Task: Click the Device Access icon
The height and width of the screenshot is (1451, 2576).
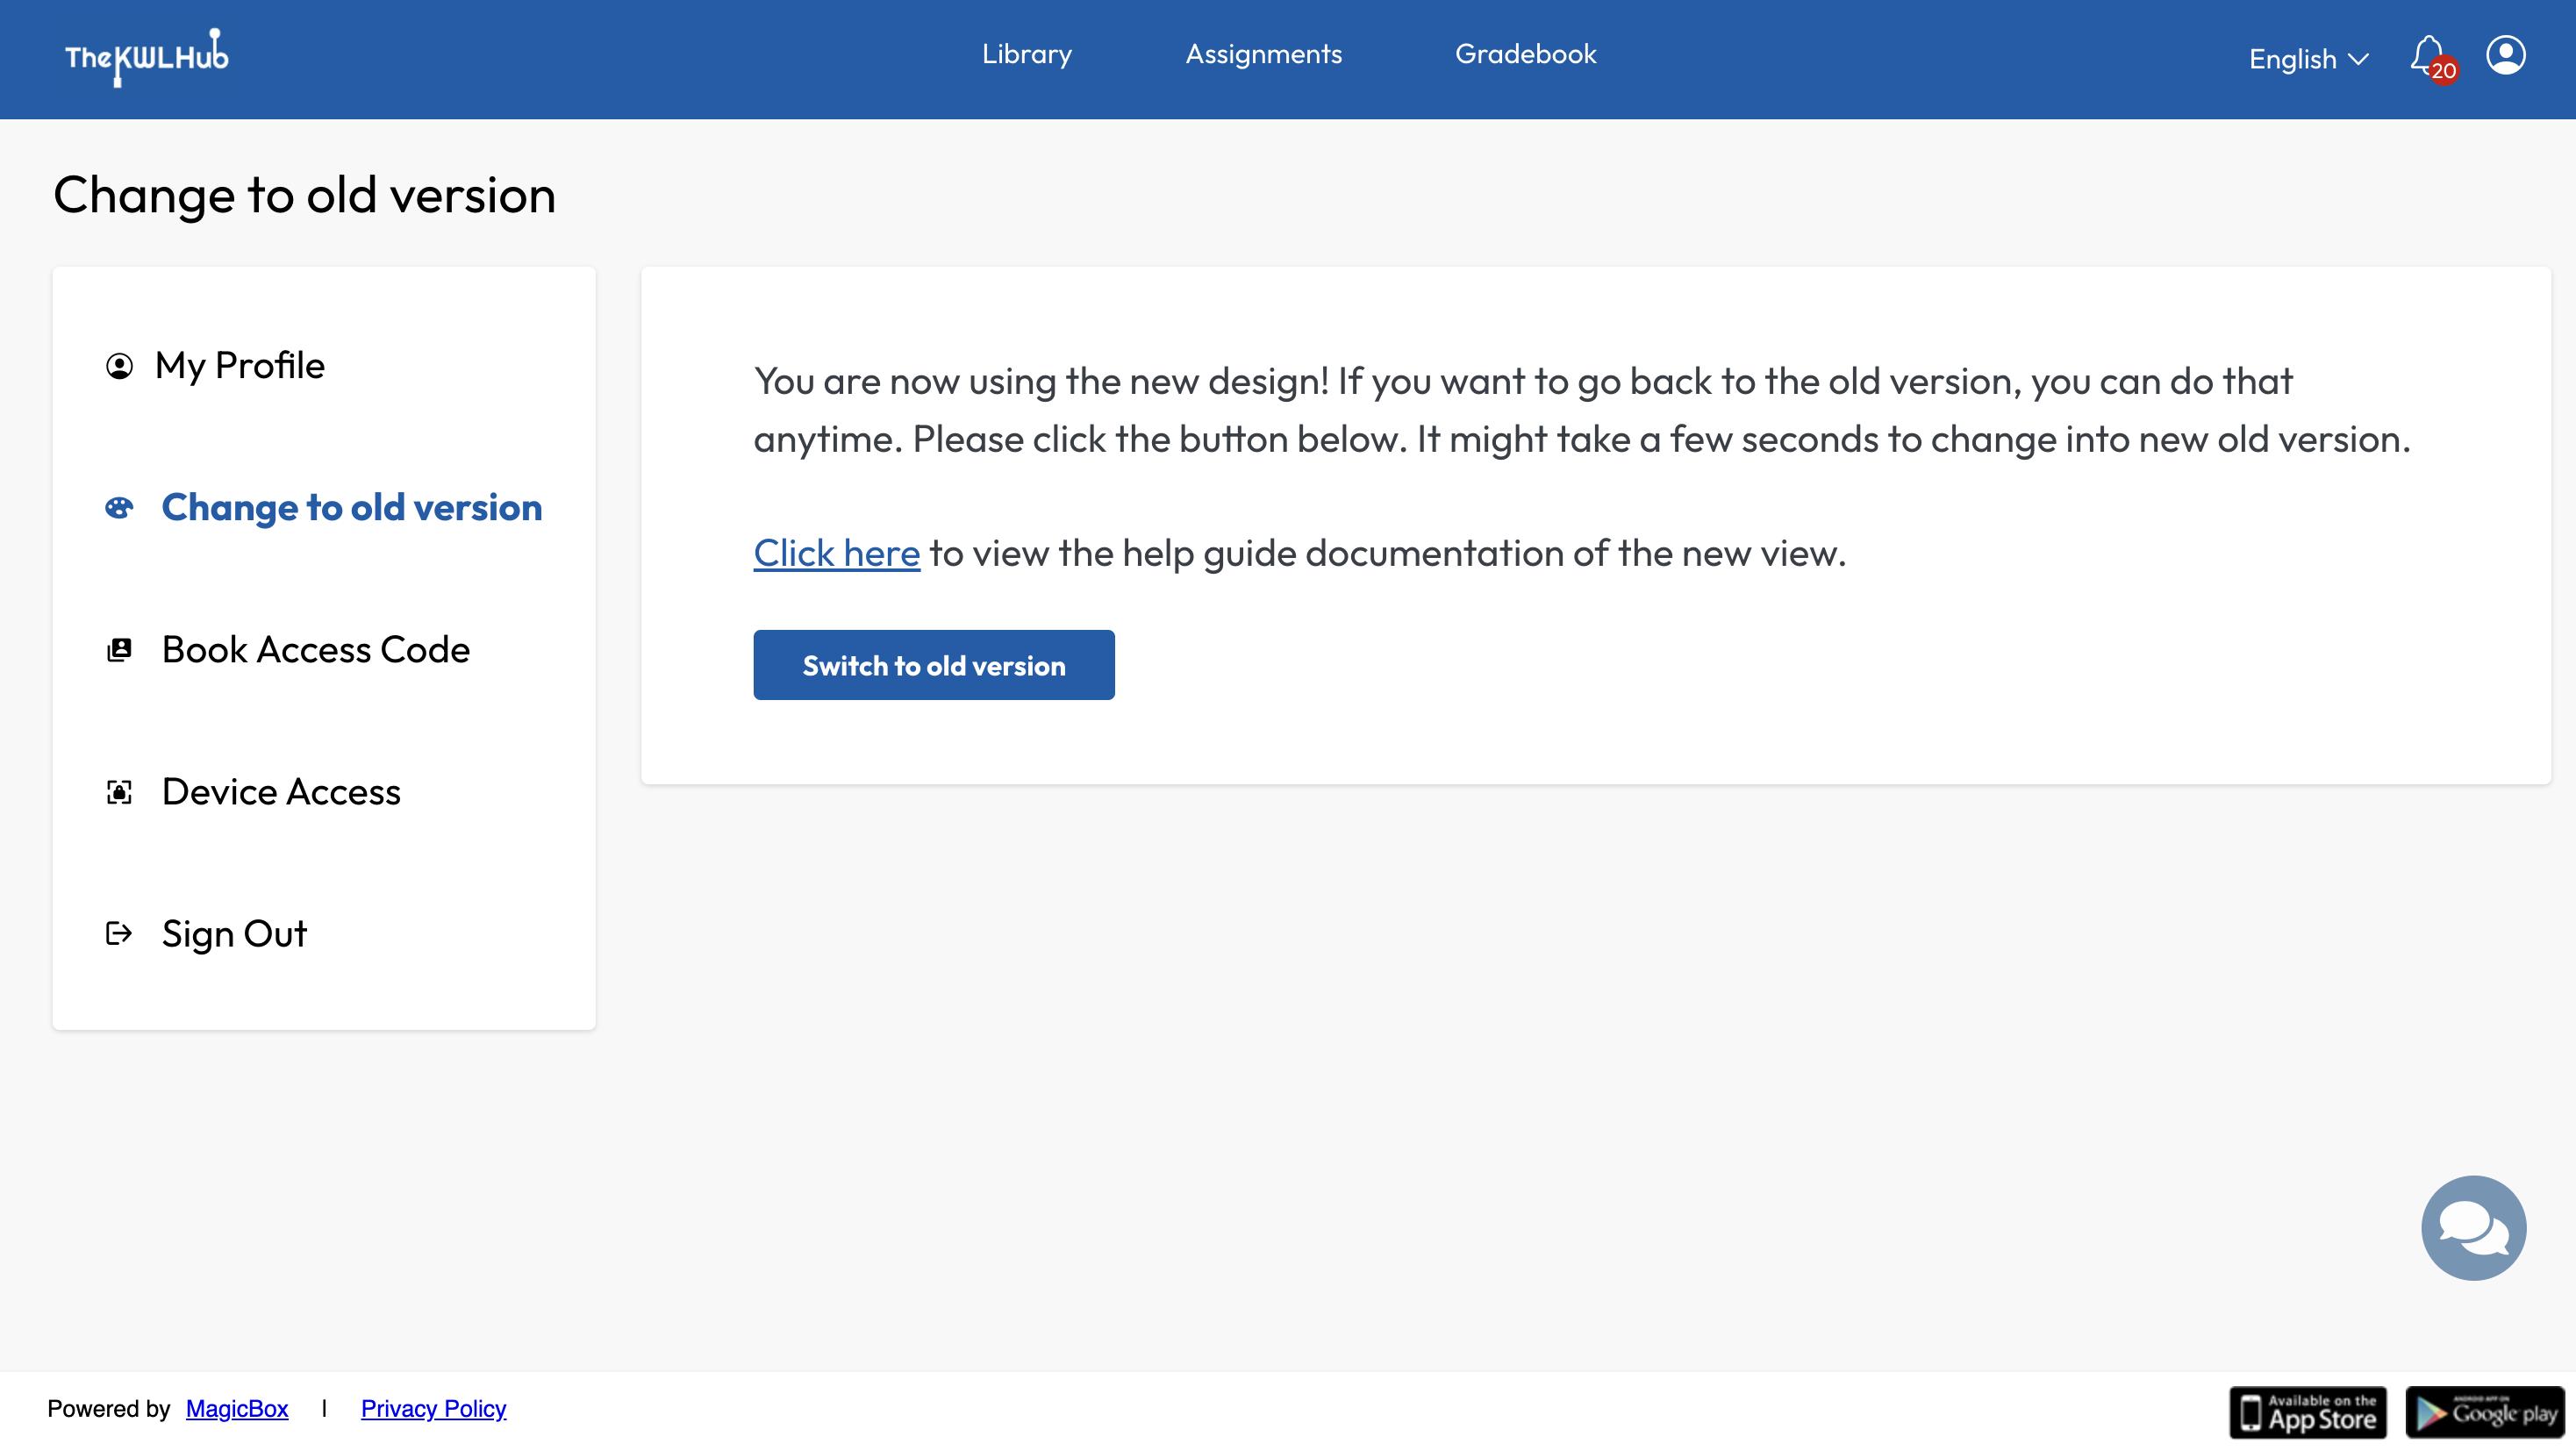Action: pyautogui.click(x=119, y=792)
